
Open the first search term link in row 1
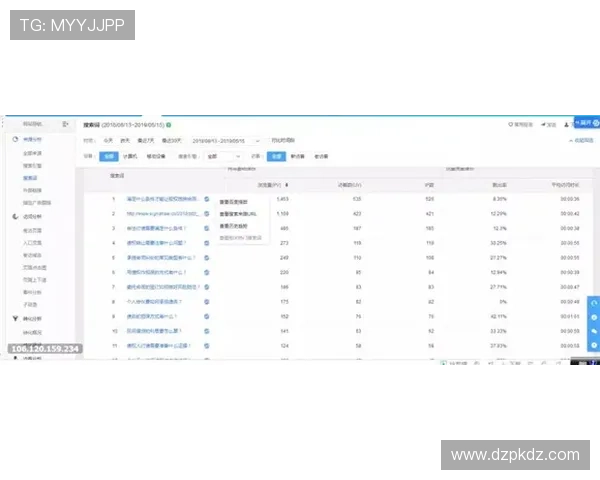(162, 199)
